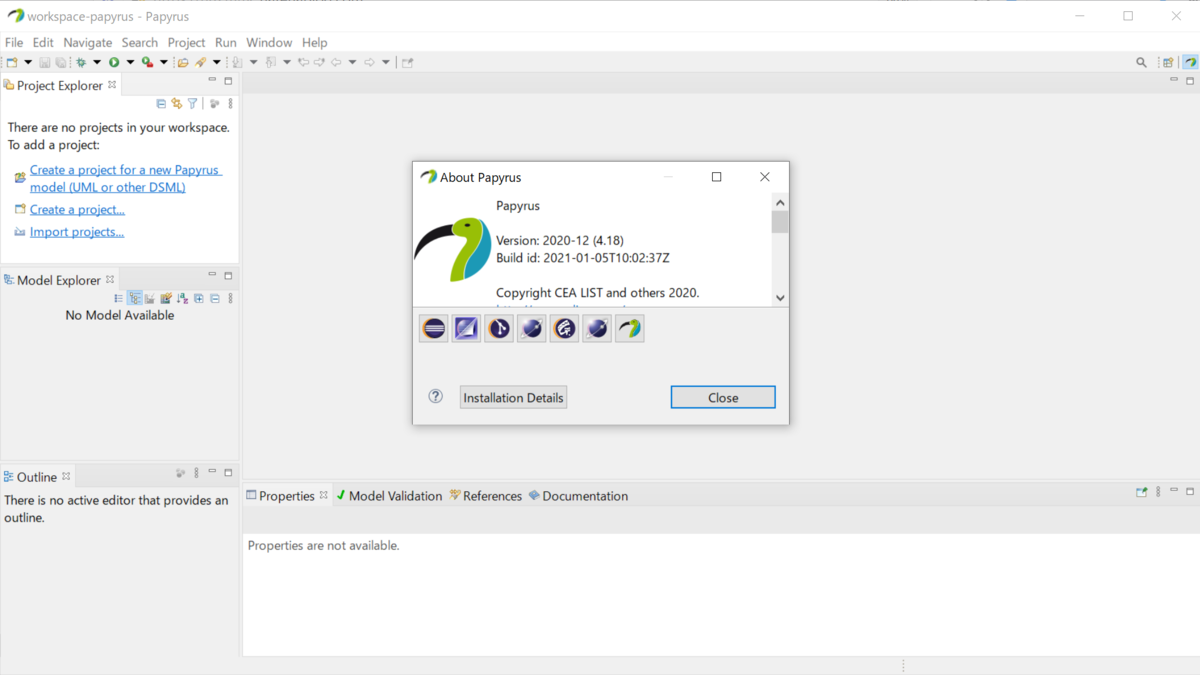This screenshot has height=675, width=1200.
Task: Click the Pin Editor toolbar icon
Action: [407, 62]
